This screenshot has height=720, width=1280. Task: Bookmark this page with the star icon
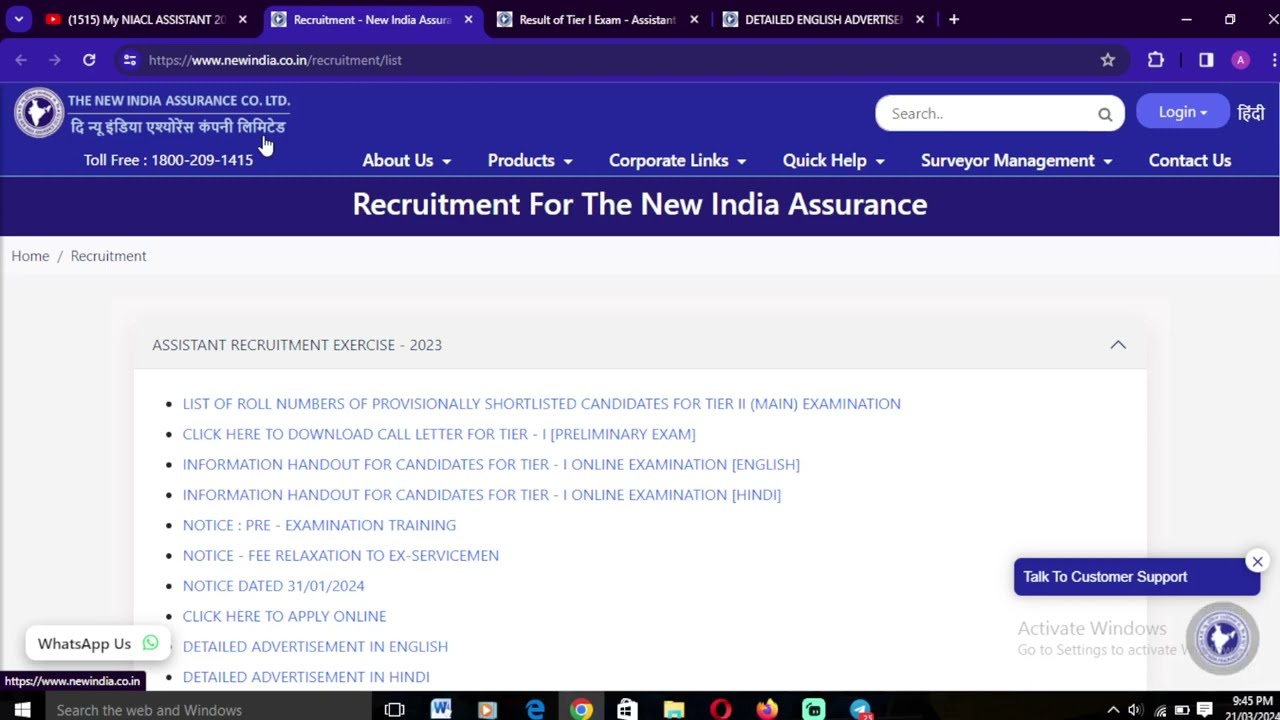(x=1108, y=60)
